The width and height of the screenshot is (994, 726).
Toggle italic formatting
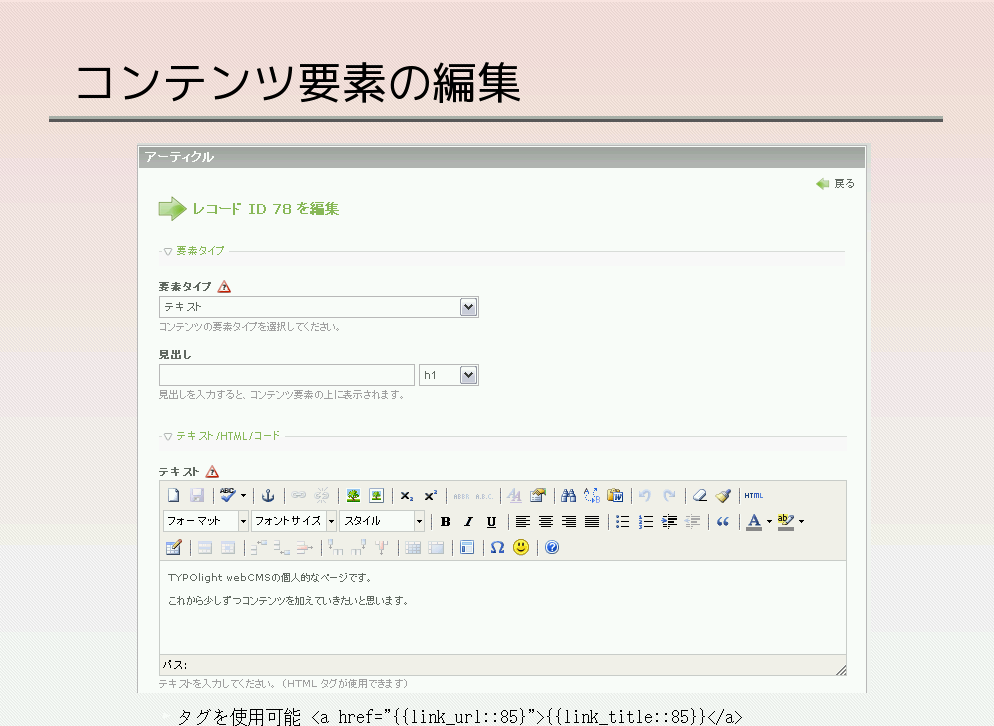[468, 521]
